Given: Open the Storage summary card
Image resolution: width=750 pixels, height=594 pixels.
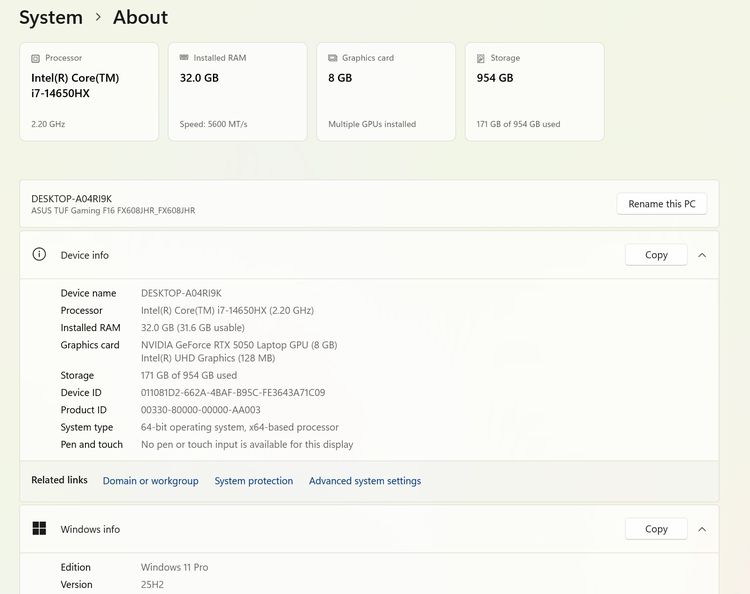Looking at the screenshot, I should [535, 92].
